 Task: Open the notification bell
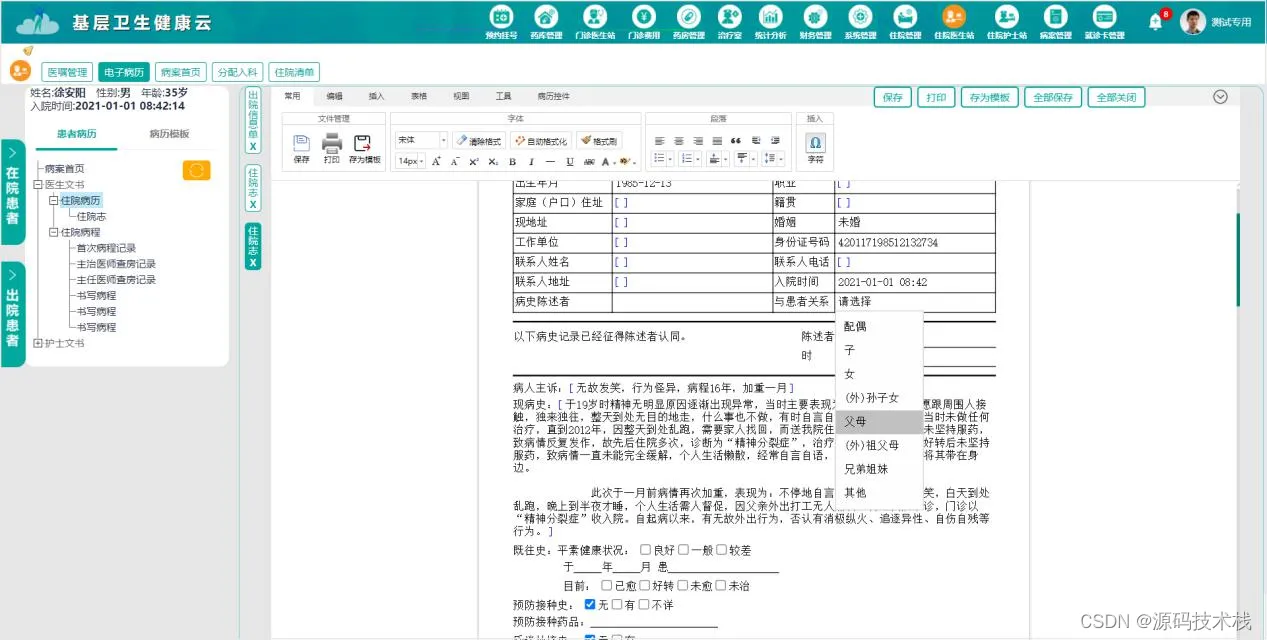[x=1156, y=22]
